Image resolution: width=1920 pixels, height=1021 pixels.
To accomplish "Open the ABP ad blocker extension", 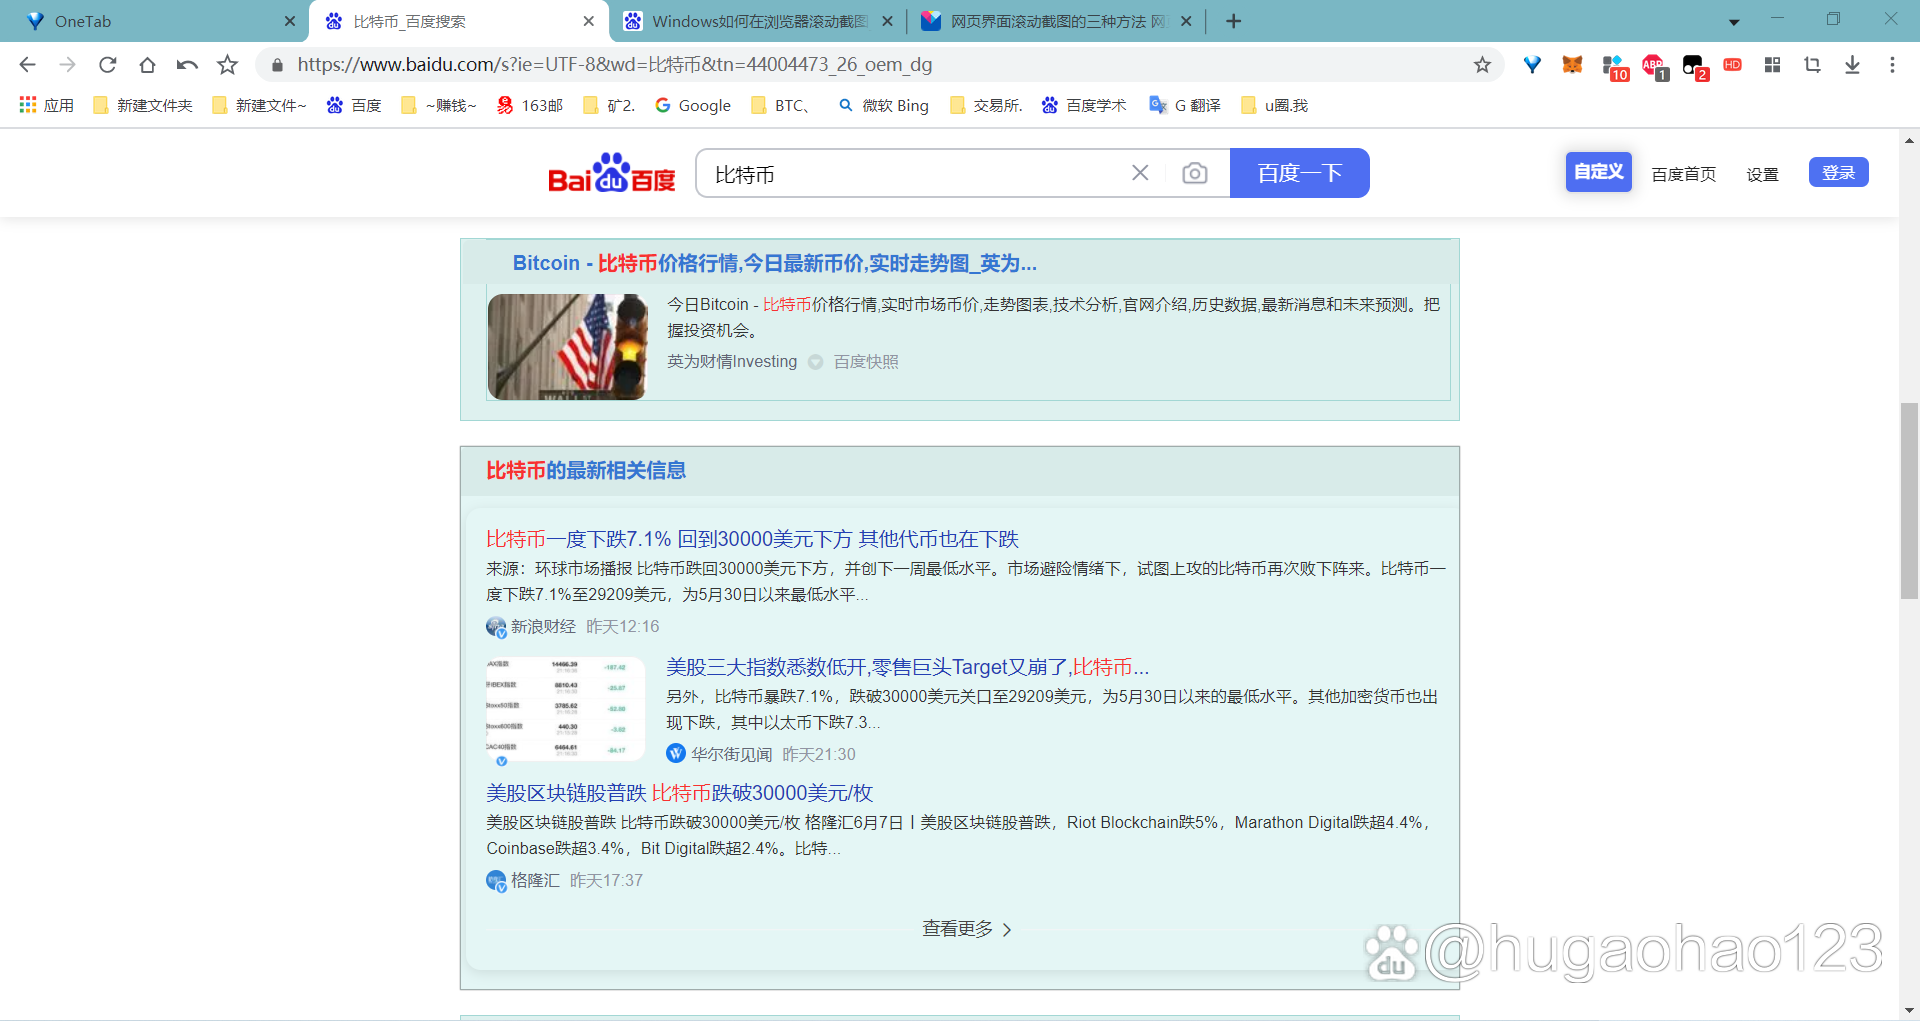I will (x=1654, y=67).
